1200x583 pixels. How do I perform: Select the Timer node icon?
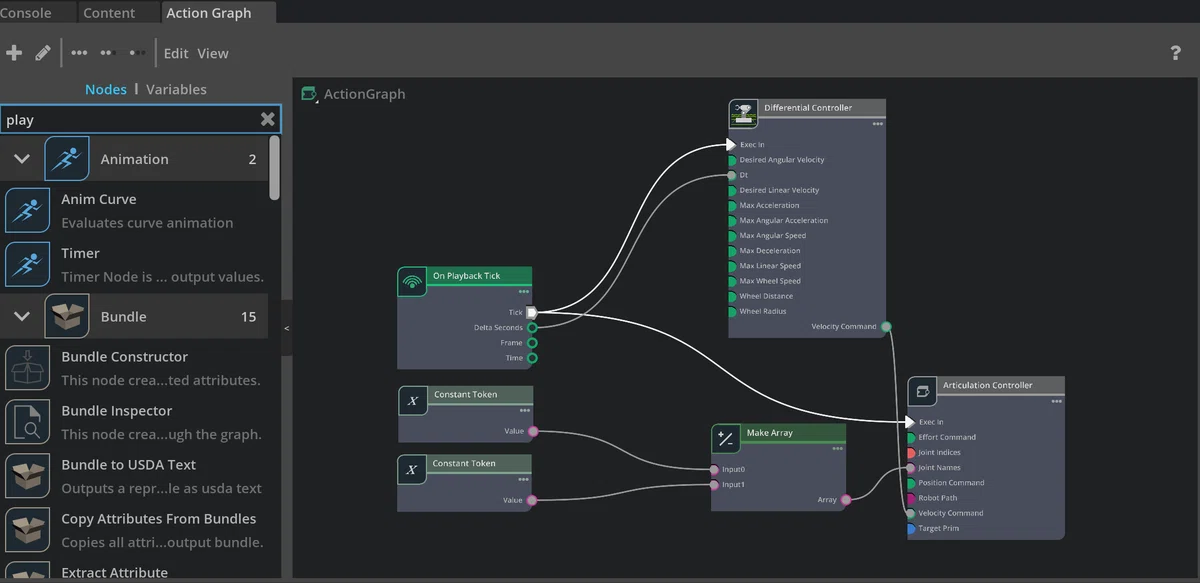coord(28,264)
